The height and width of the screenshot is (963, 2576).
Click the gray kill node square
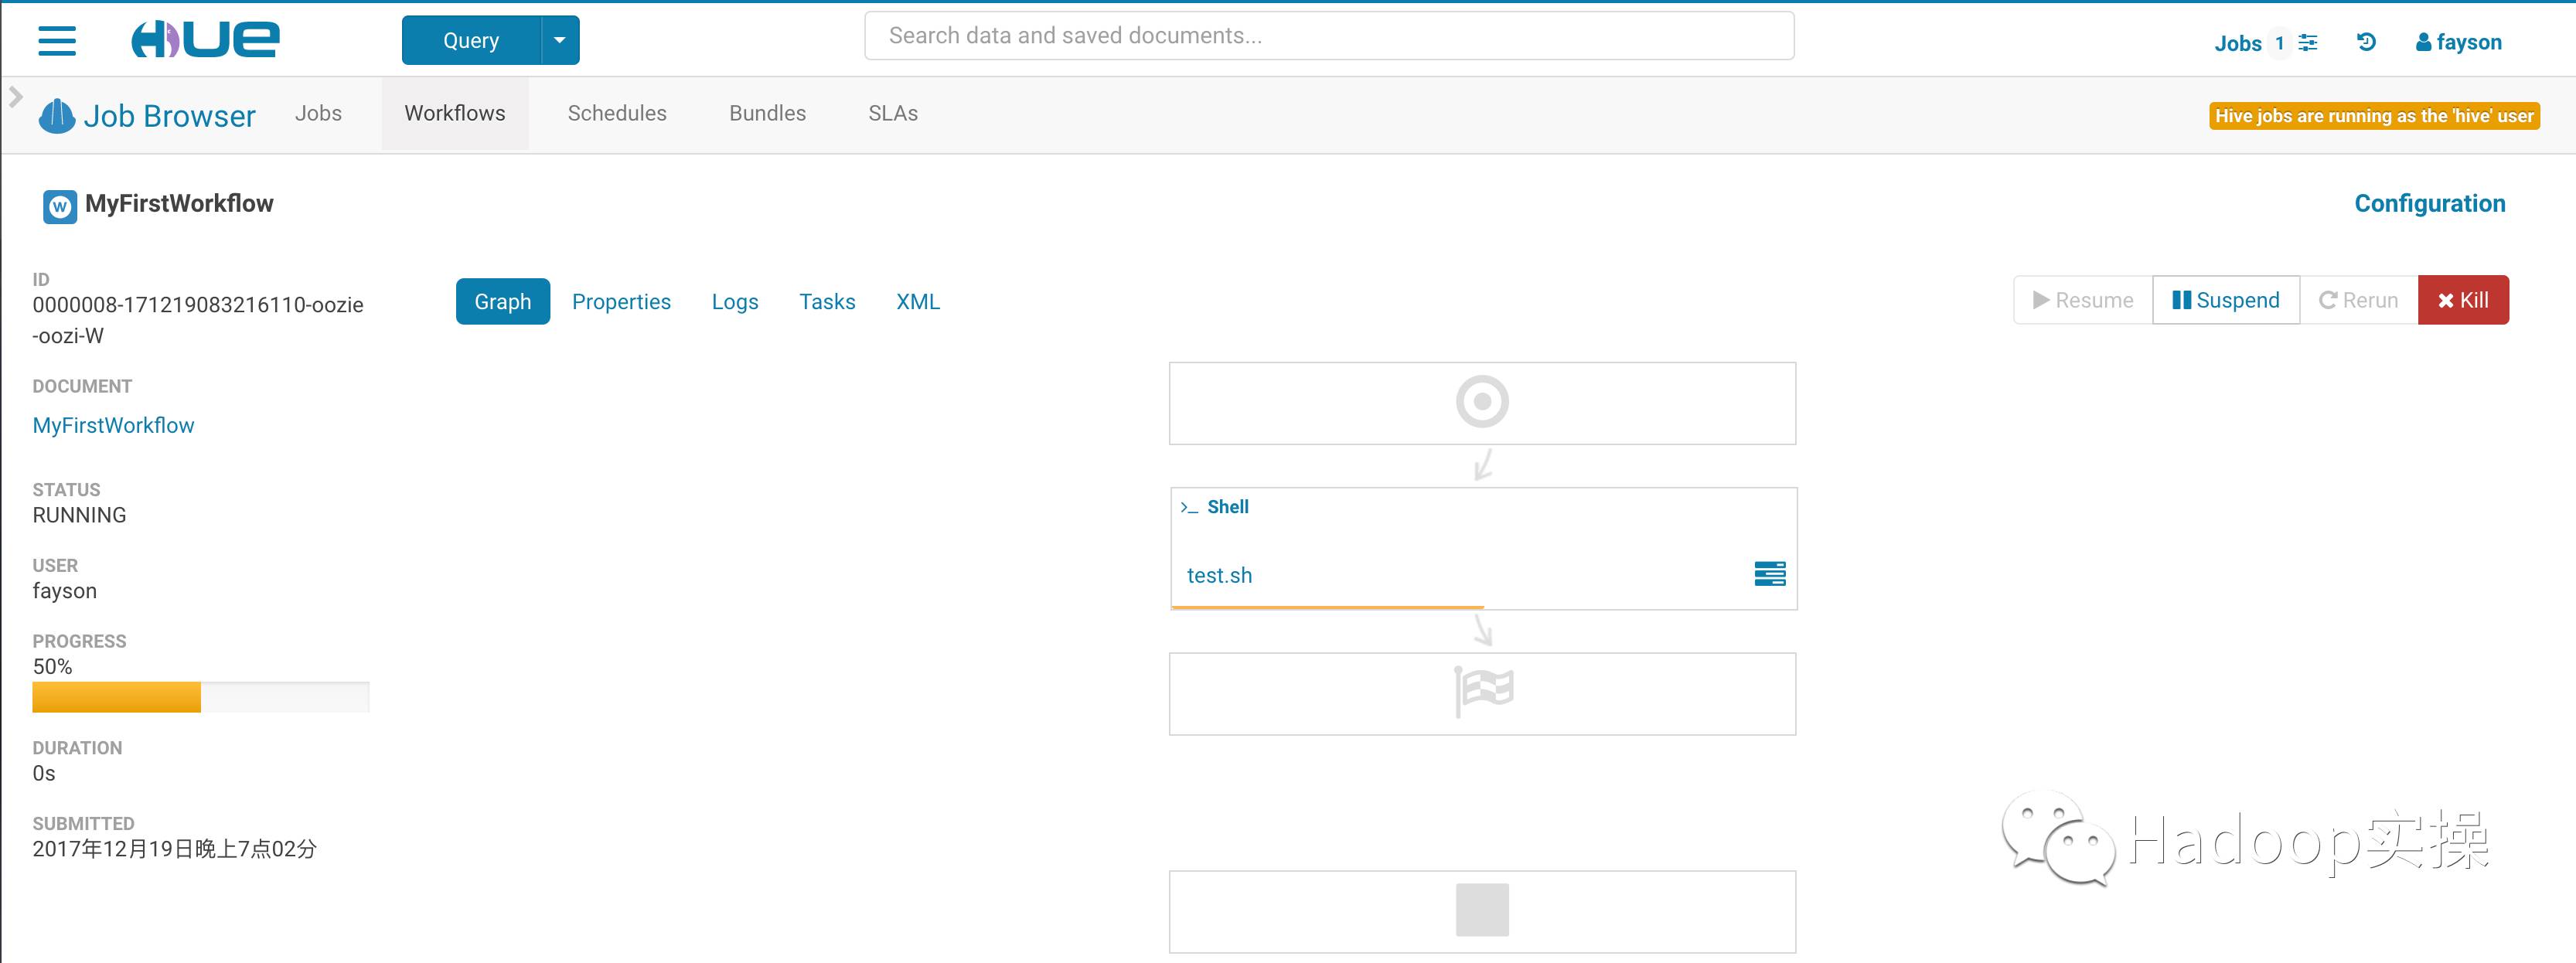pos(1481,910)
